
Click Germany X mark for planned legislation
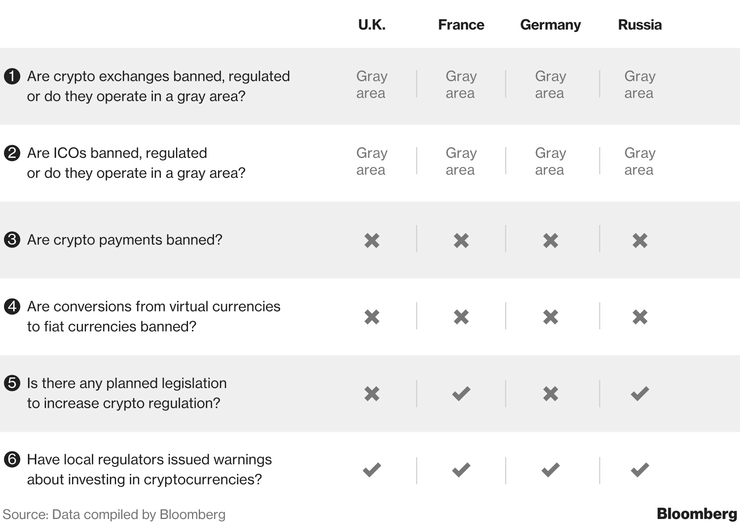click(x=550, y=393)
